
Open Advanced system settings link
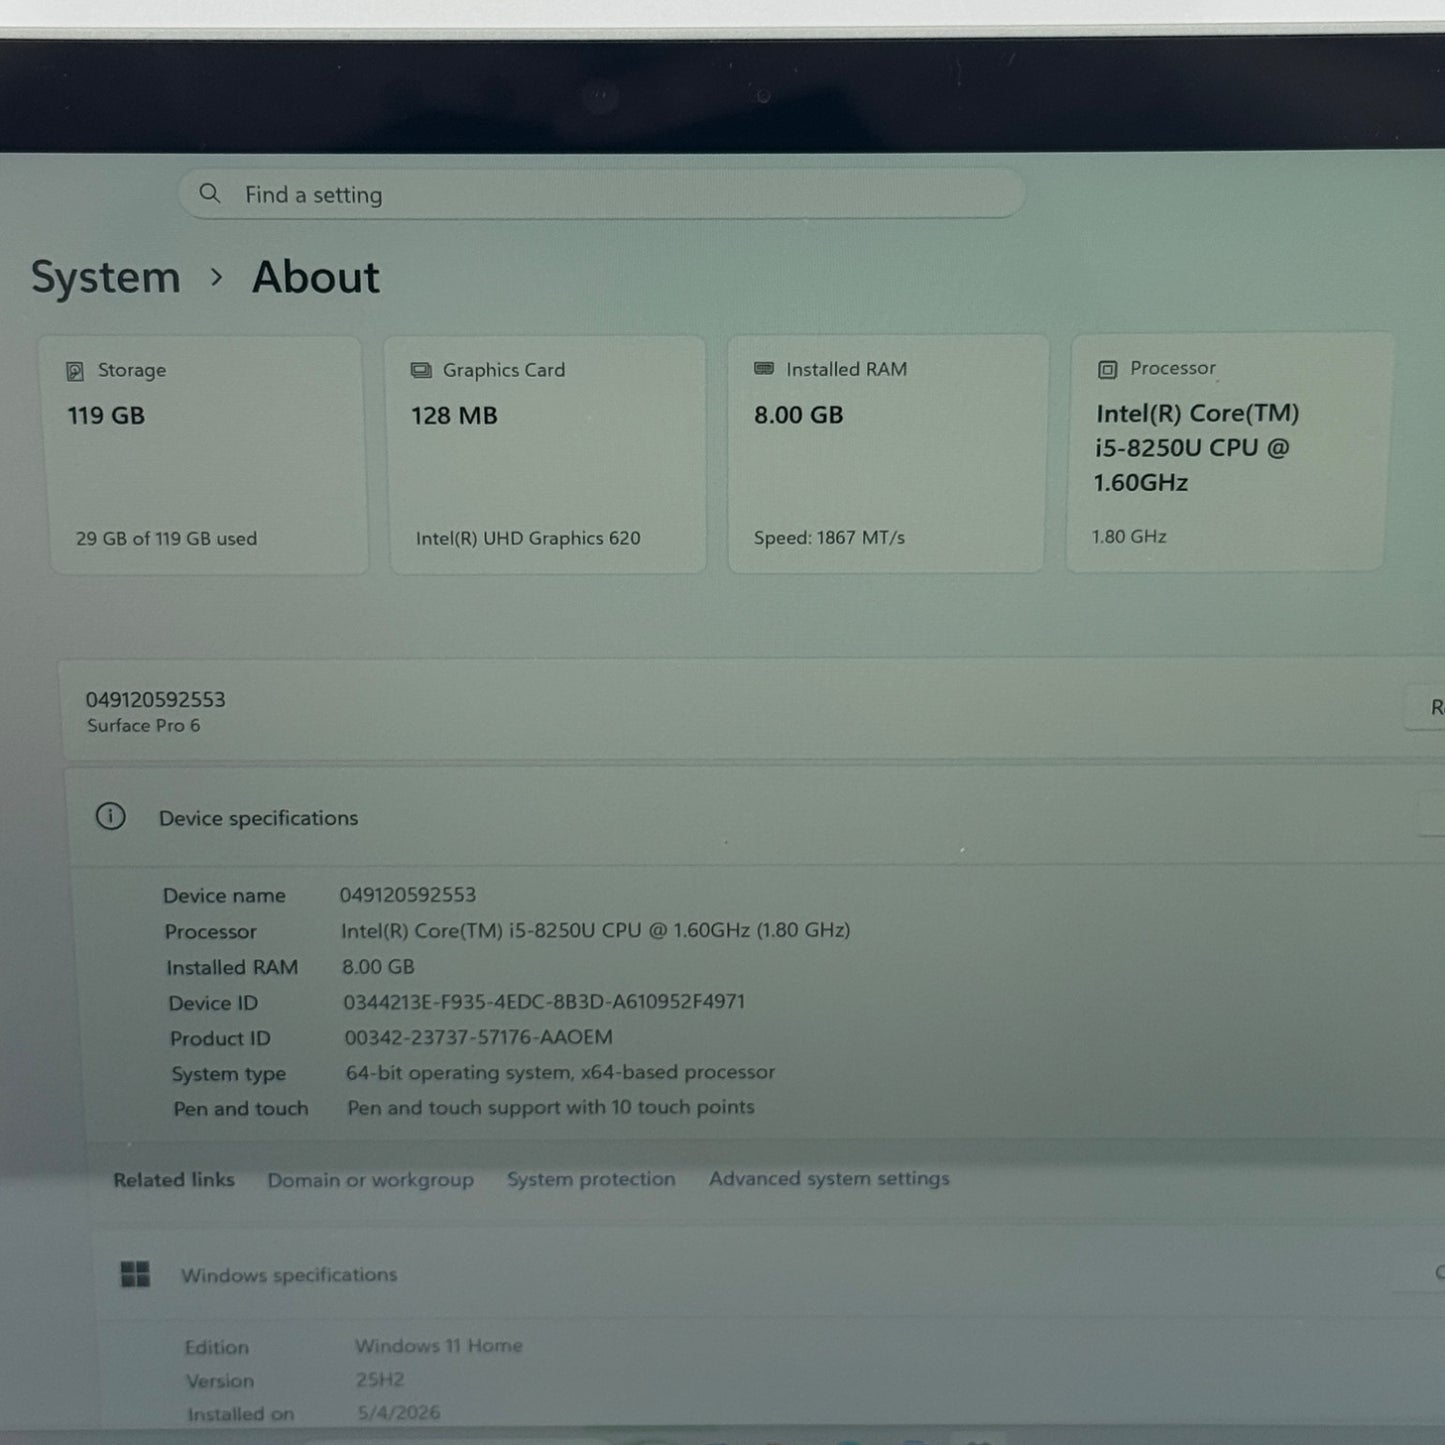pyautogui.click(x=829, y=1178)
